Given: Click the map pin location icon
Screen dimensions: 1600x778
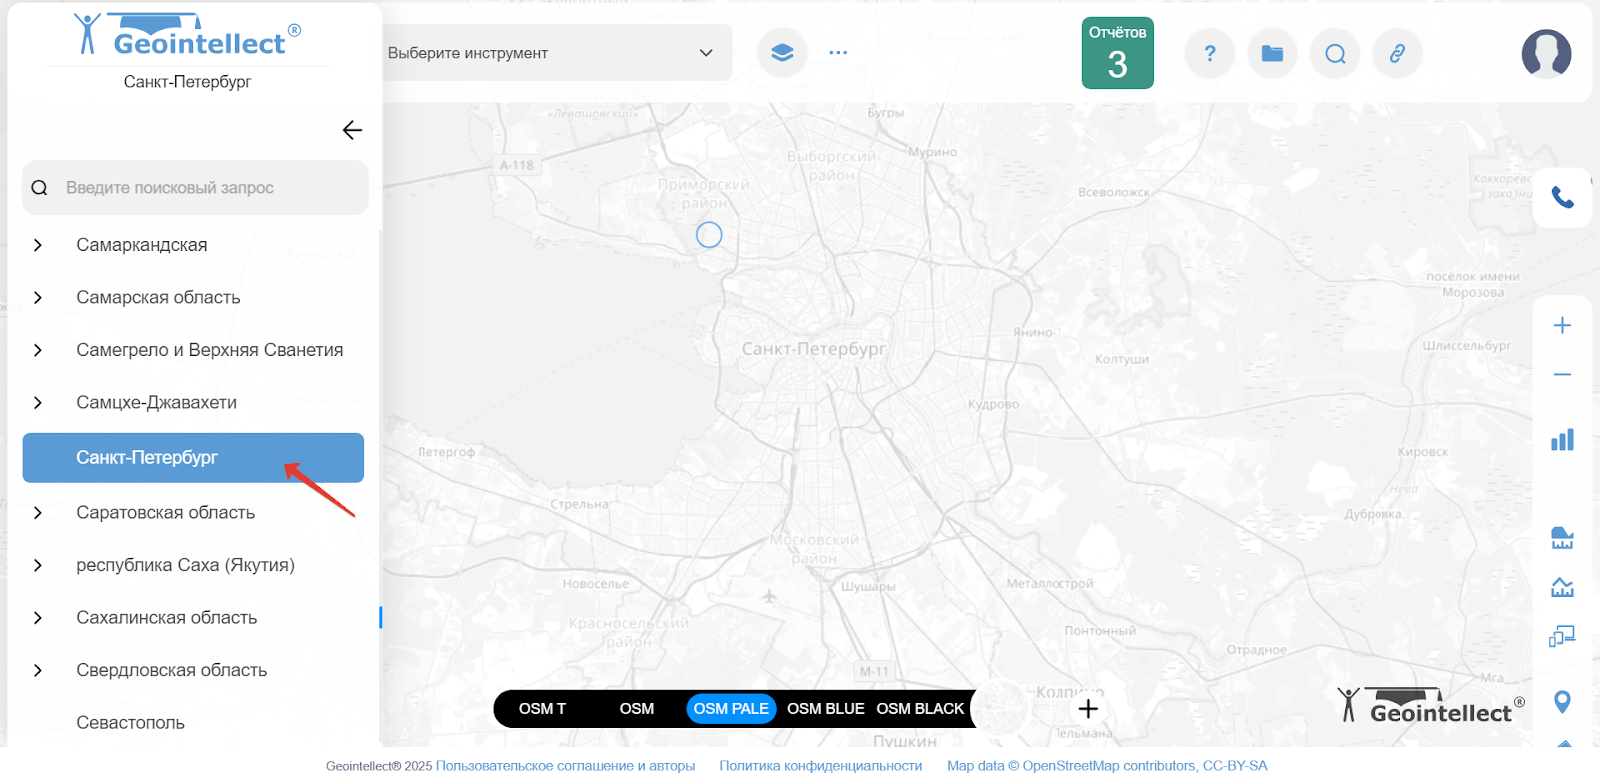Looking at the screenshot, I should (1562, 702).
